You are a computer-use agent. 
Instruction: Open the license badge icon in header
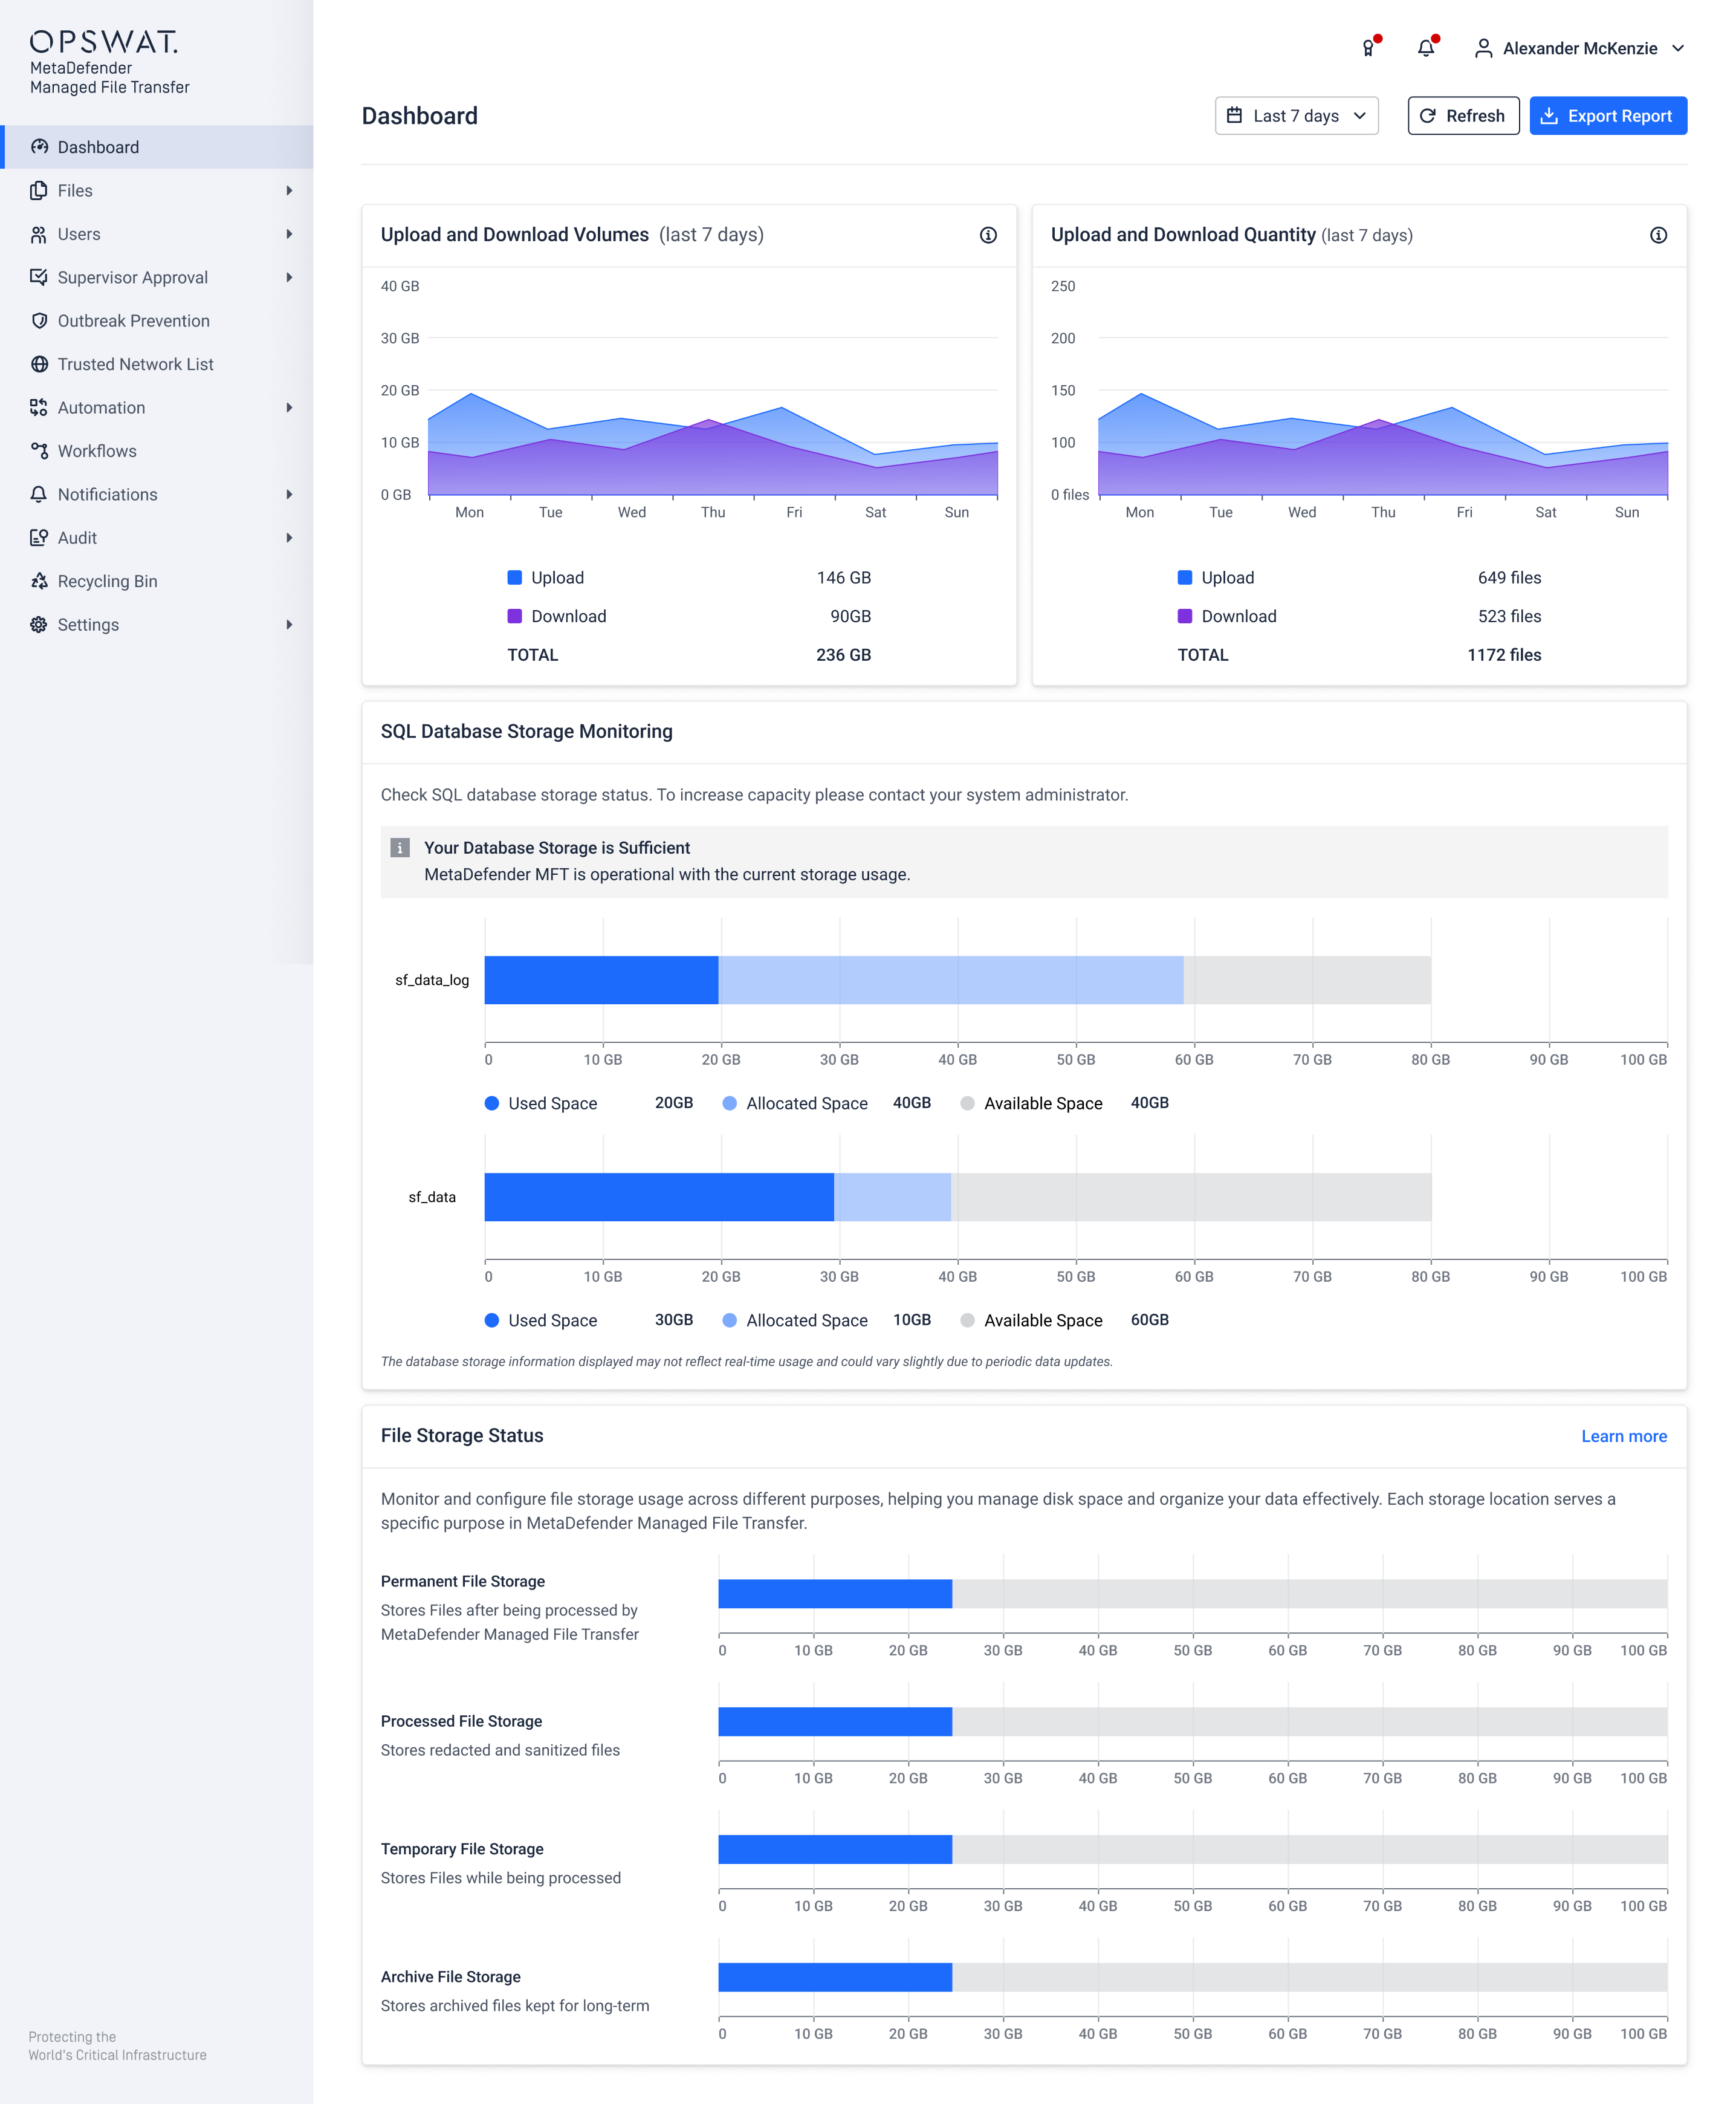click(x=1368, y=48)
